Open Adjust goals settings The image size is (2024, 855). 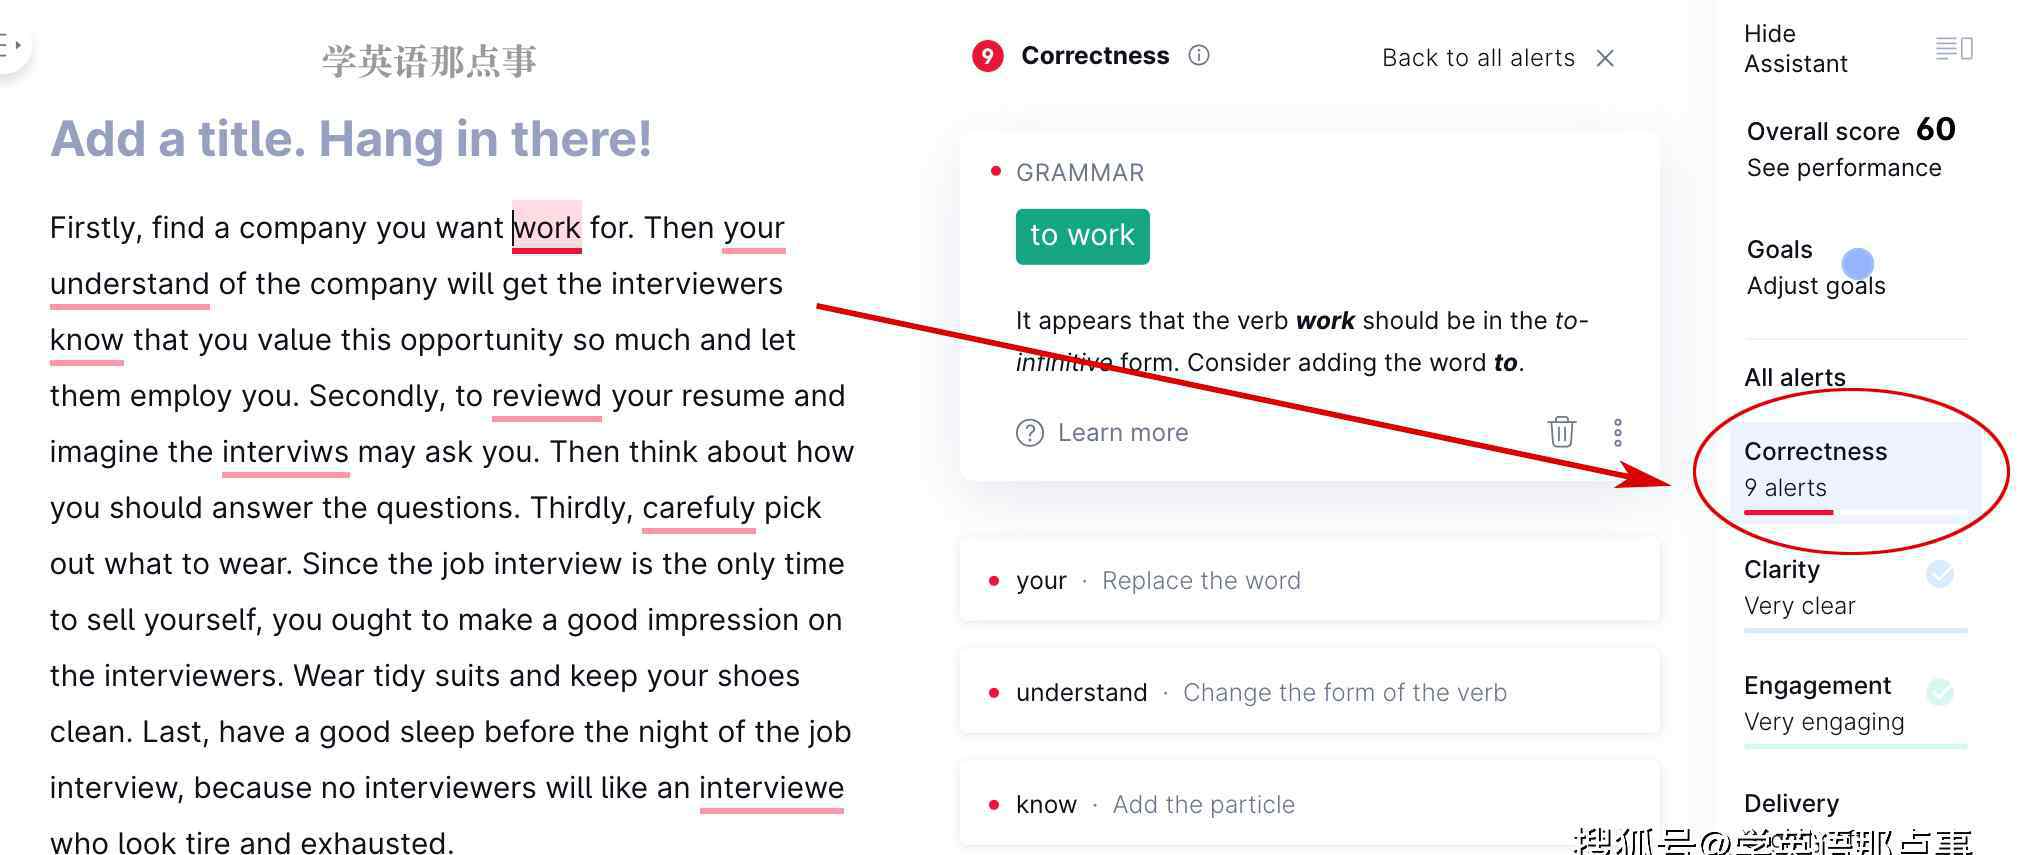tap(1815, 286)
